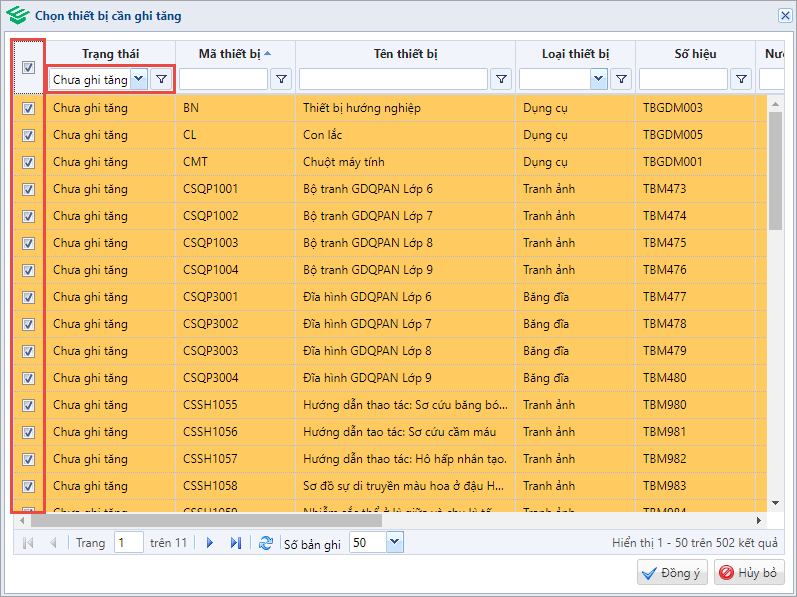Image resolution: width=797 pixels, height=597 pixels.
Task: Go to next page arrow
Action: [x=210, y=543]
